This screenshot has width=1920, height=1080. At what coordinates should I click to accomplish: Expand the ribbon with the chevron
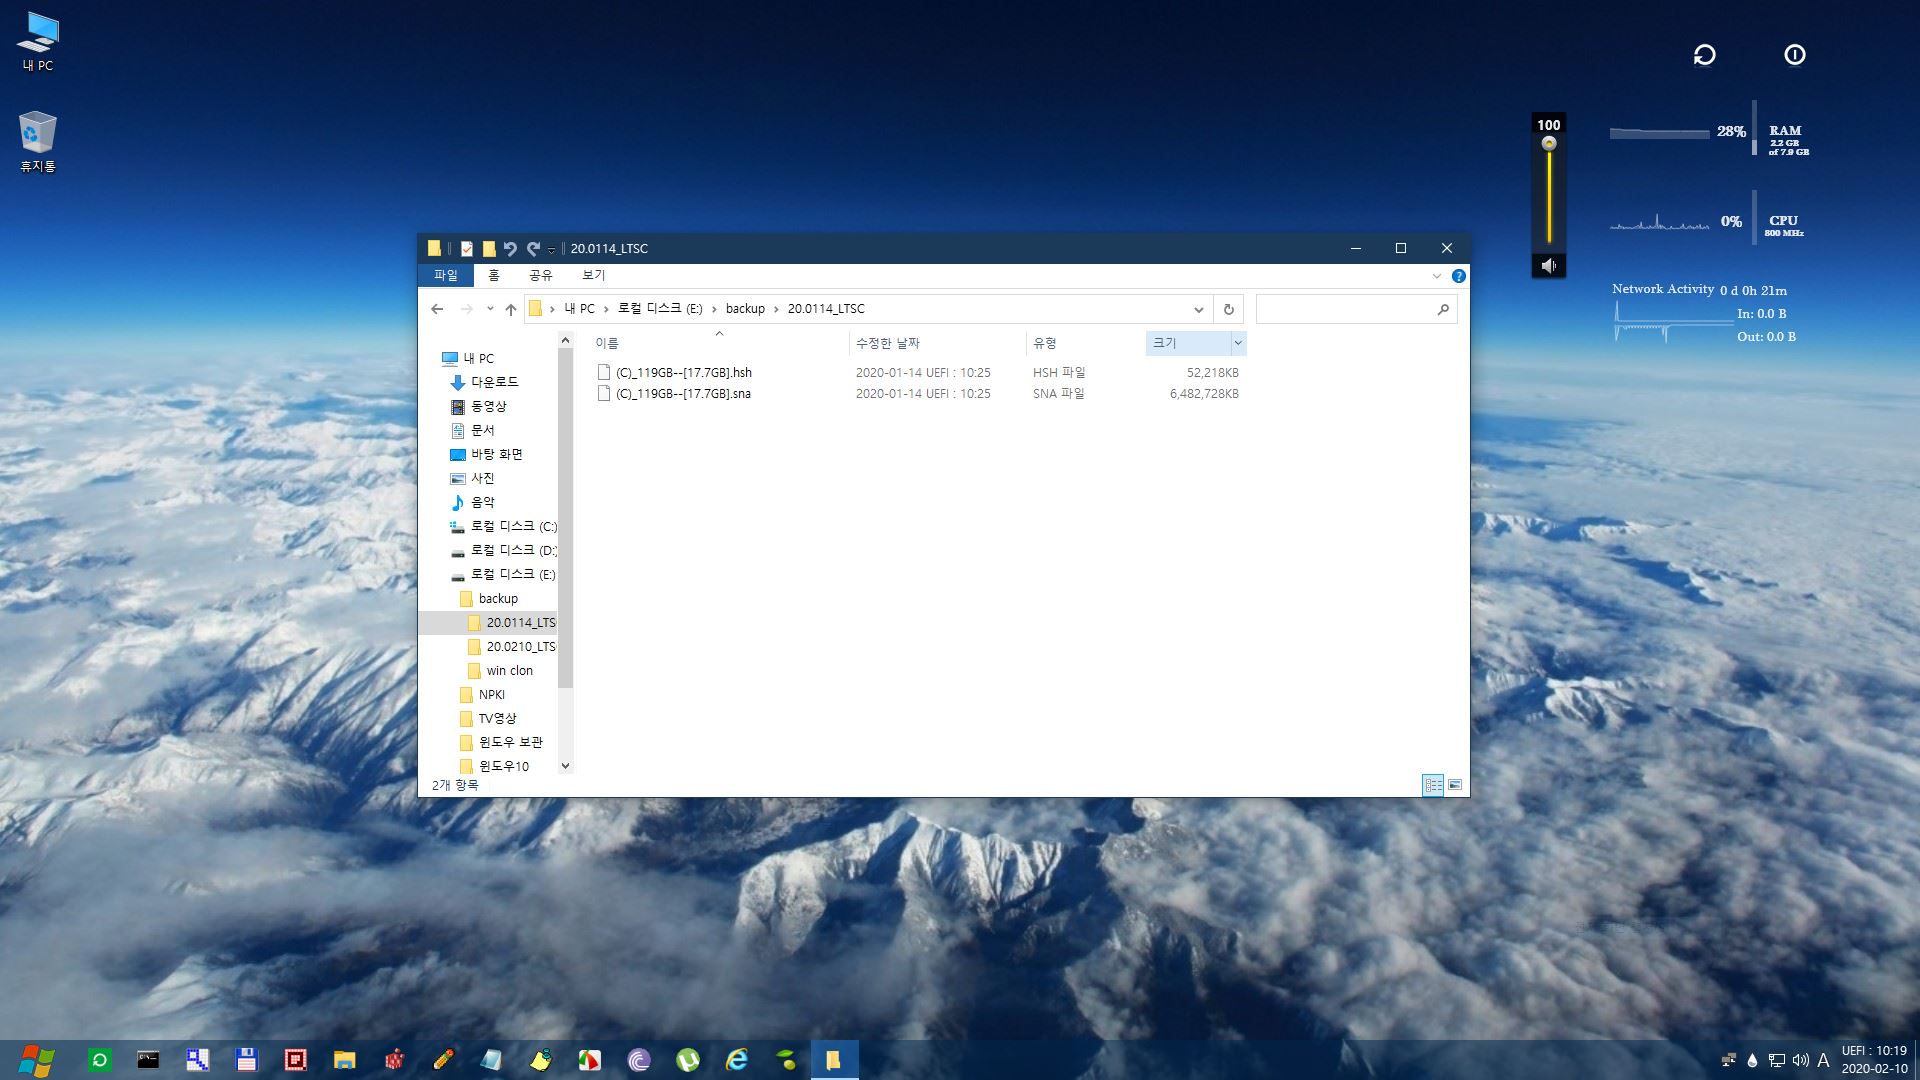pyautogui.click(x=1437, y=276)
